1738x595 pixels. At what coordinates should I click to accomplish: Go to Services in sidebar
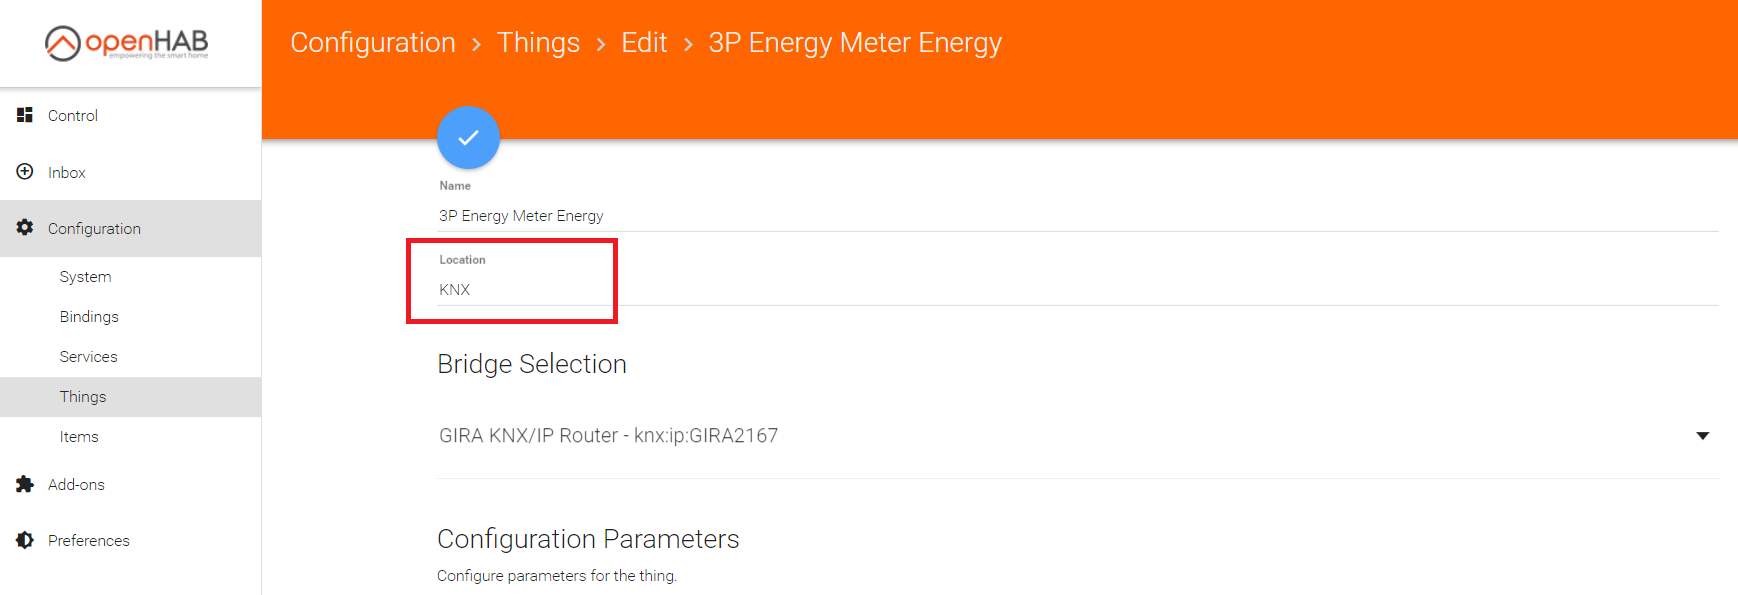88,357
